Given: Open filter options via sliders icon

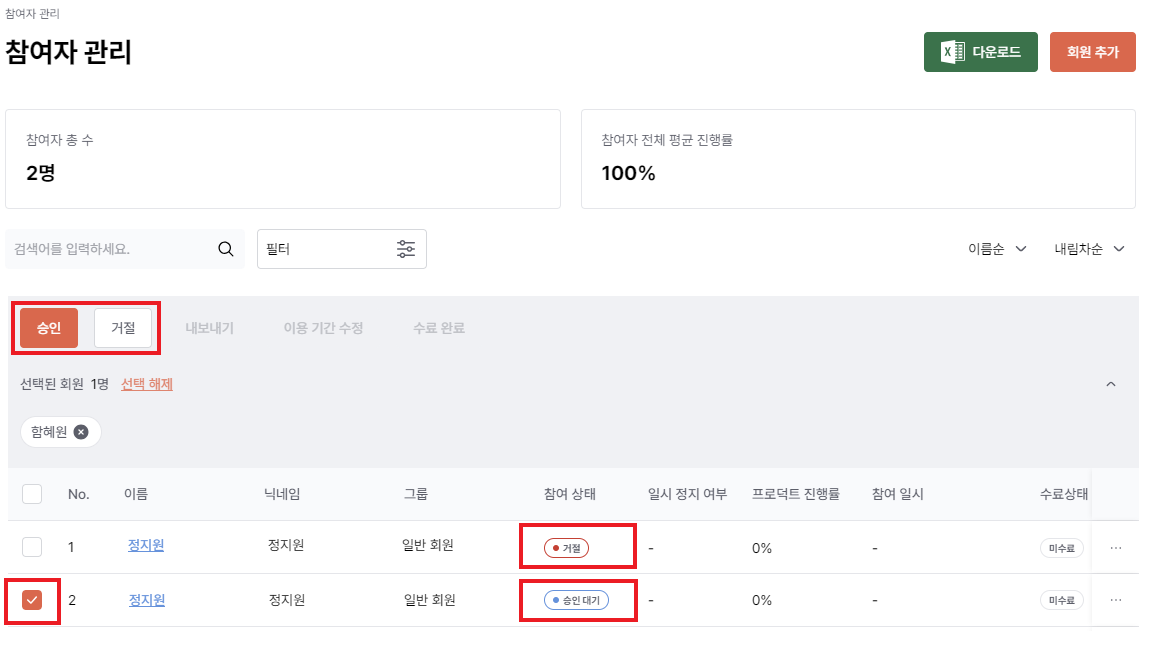Looking at the screenshot, I should click(406, 249).
